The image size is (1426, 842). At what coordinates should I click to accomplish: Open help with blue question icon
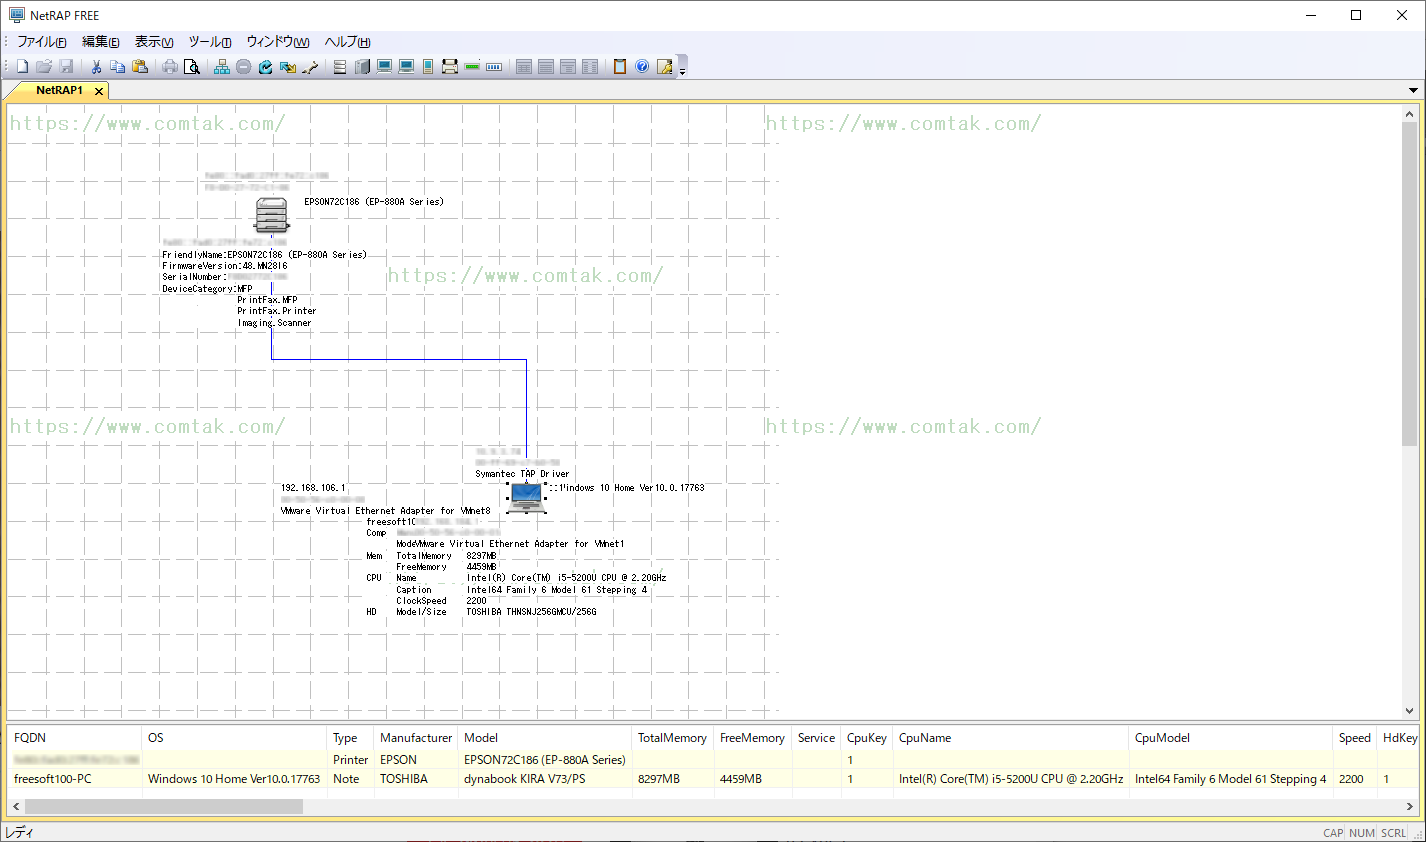pyautogui.click(x=642, y=66)
